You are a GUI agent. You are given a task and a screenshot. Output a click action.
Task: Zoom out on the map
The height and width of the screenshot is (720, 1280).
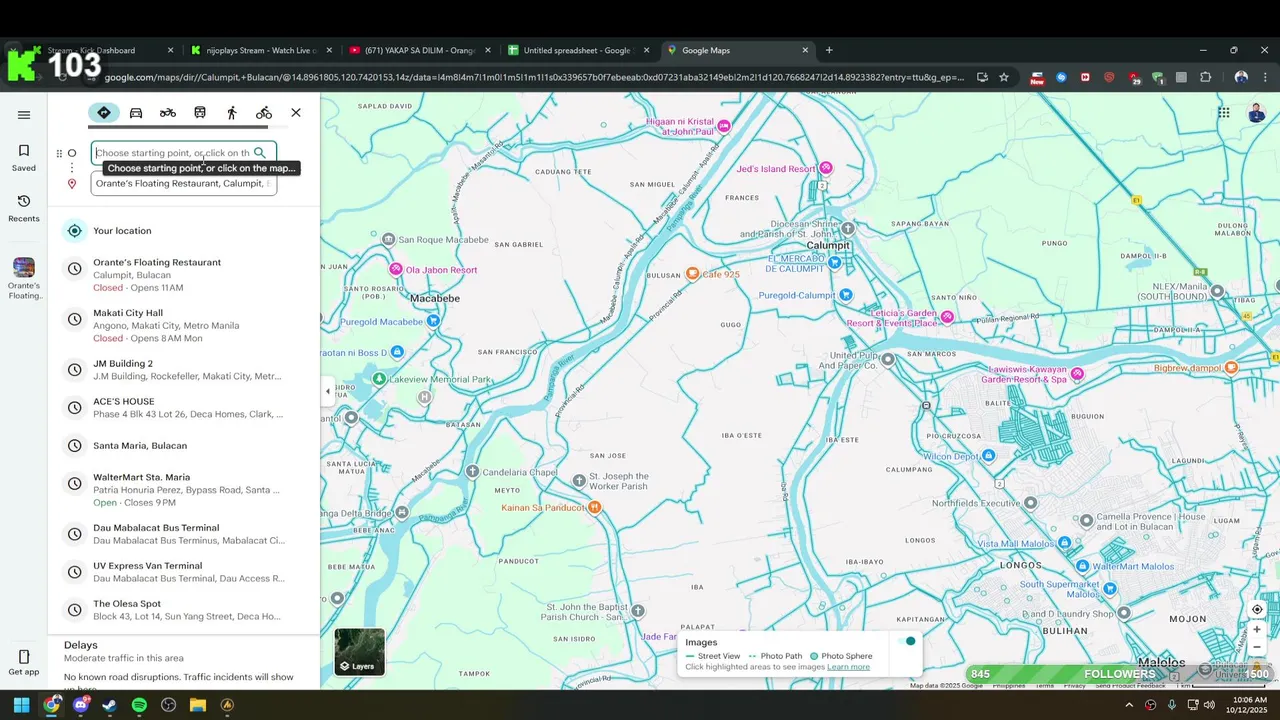pos(1257,647)
